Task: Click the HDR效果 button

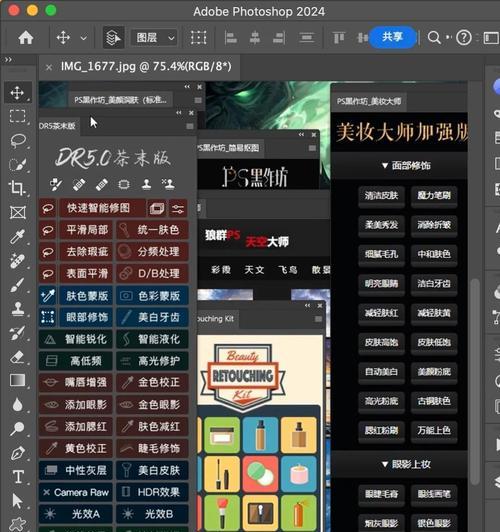Action: click(x=152, y=492)
